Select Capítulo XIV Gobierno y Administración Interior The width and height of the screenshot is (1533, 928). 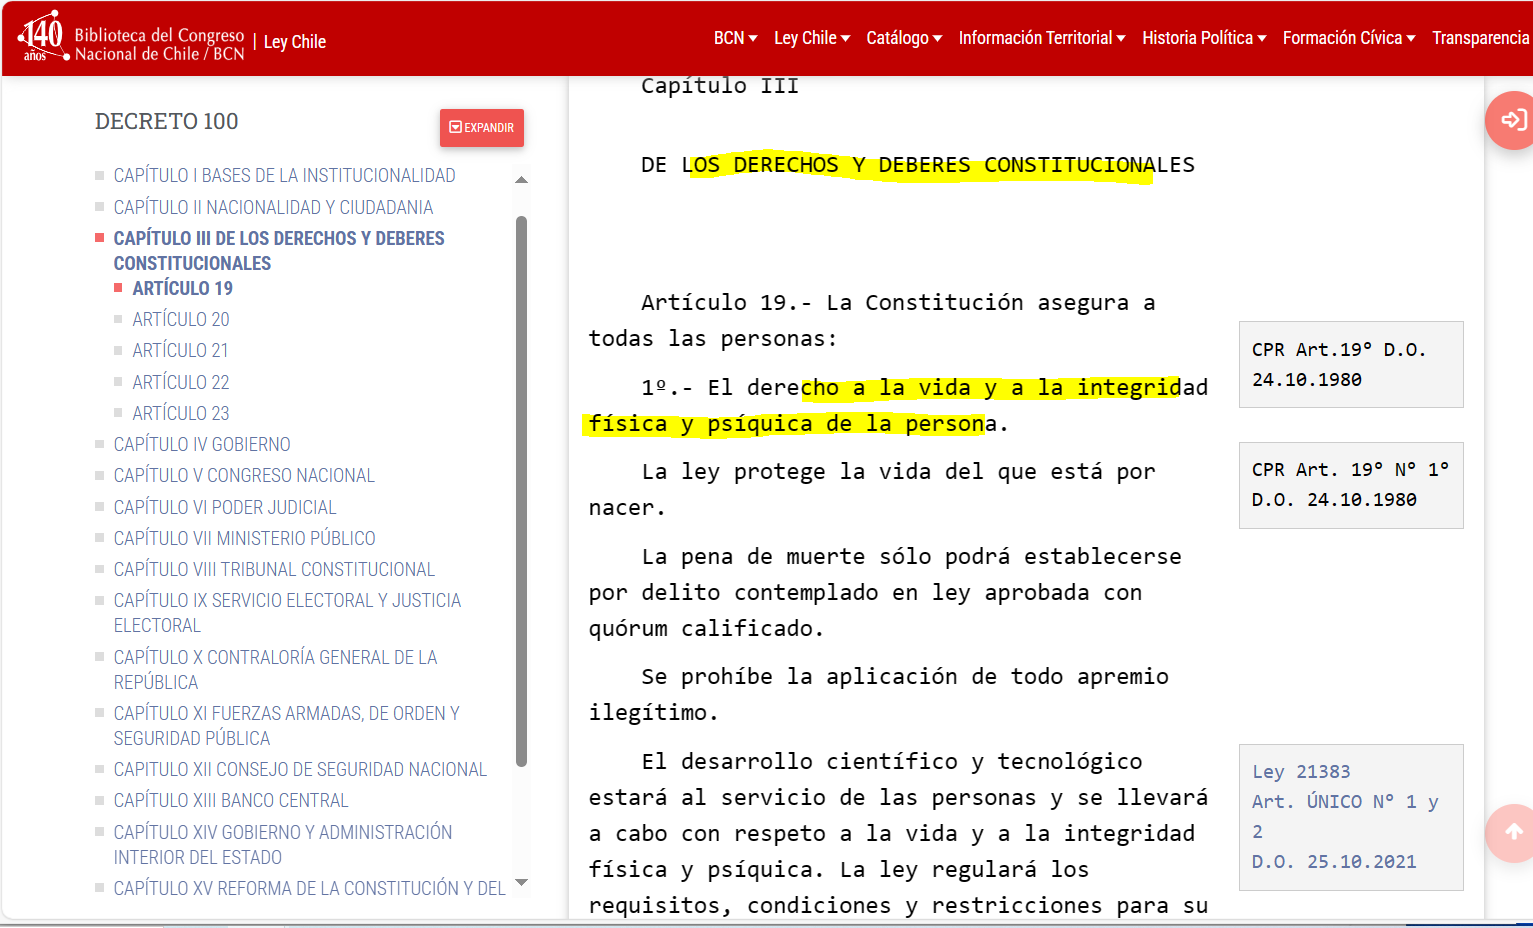(x=283, y=845)
